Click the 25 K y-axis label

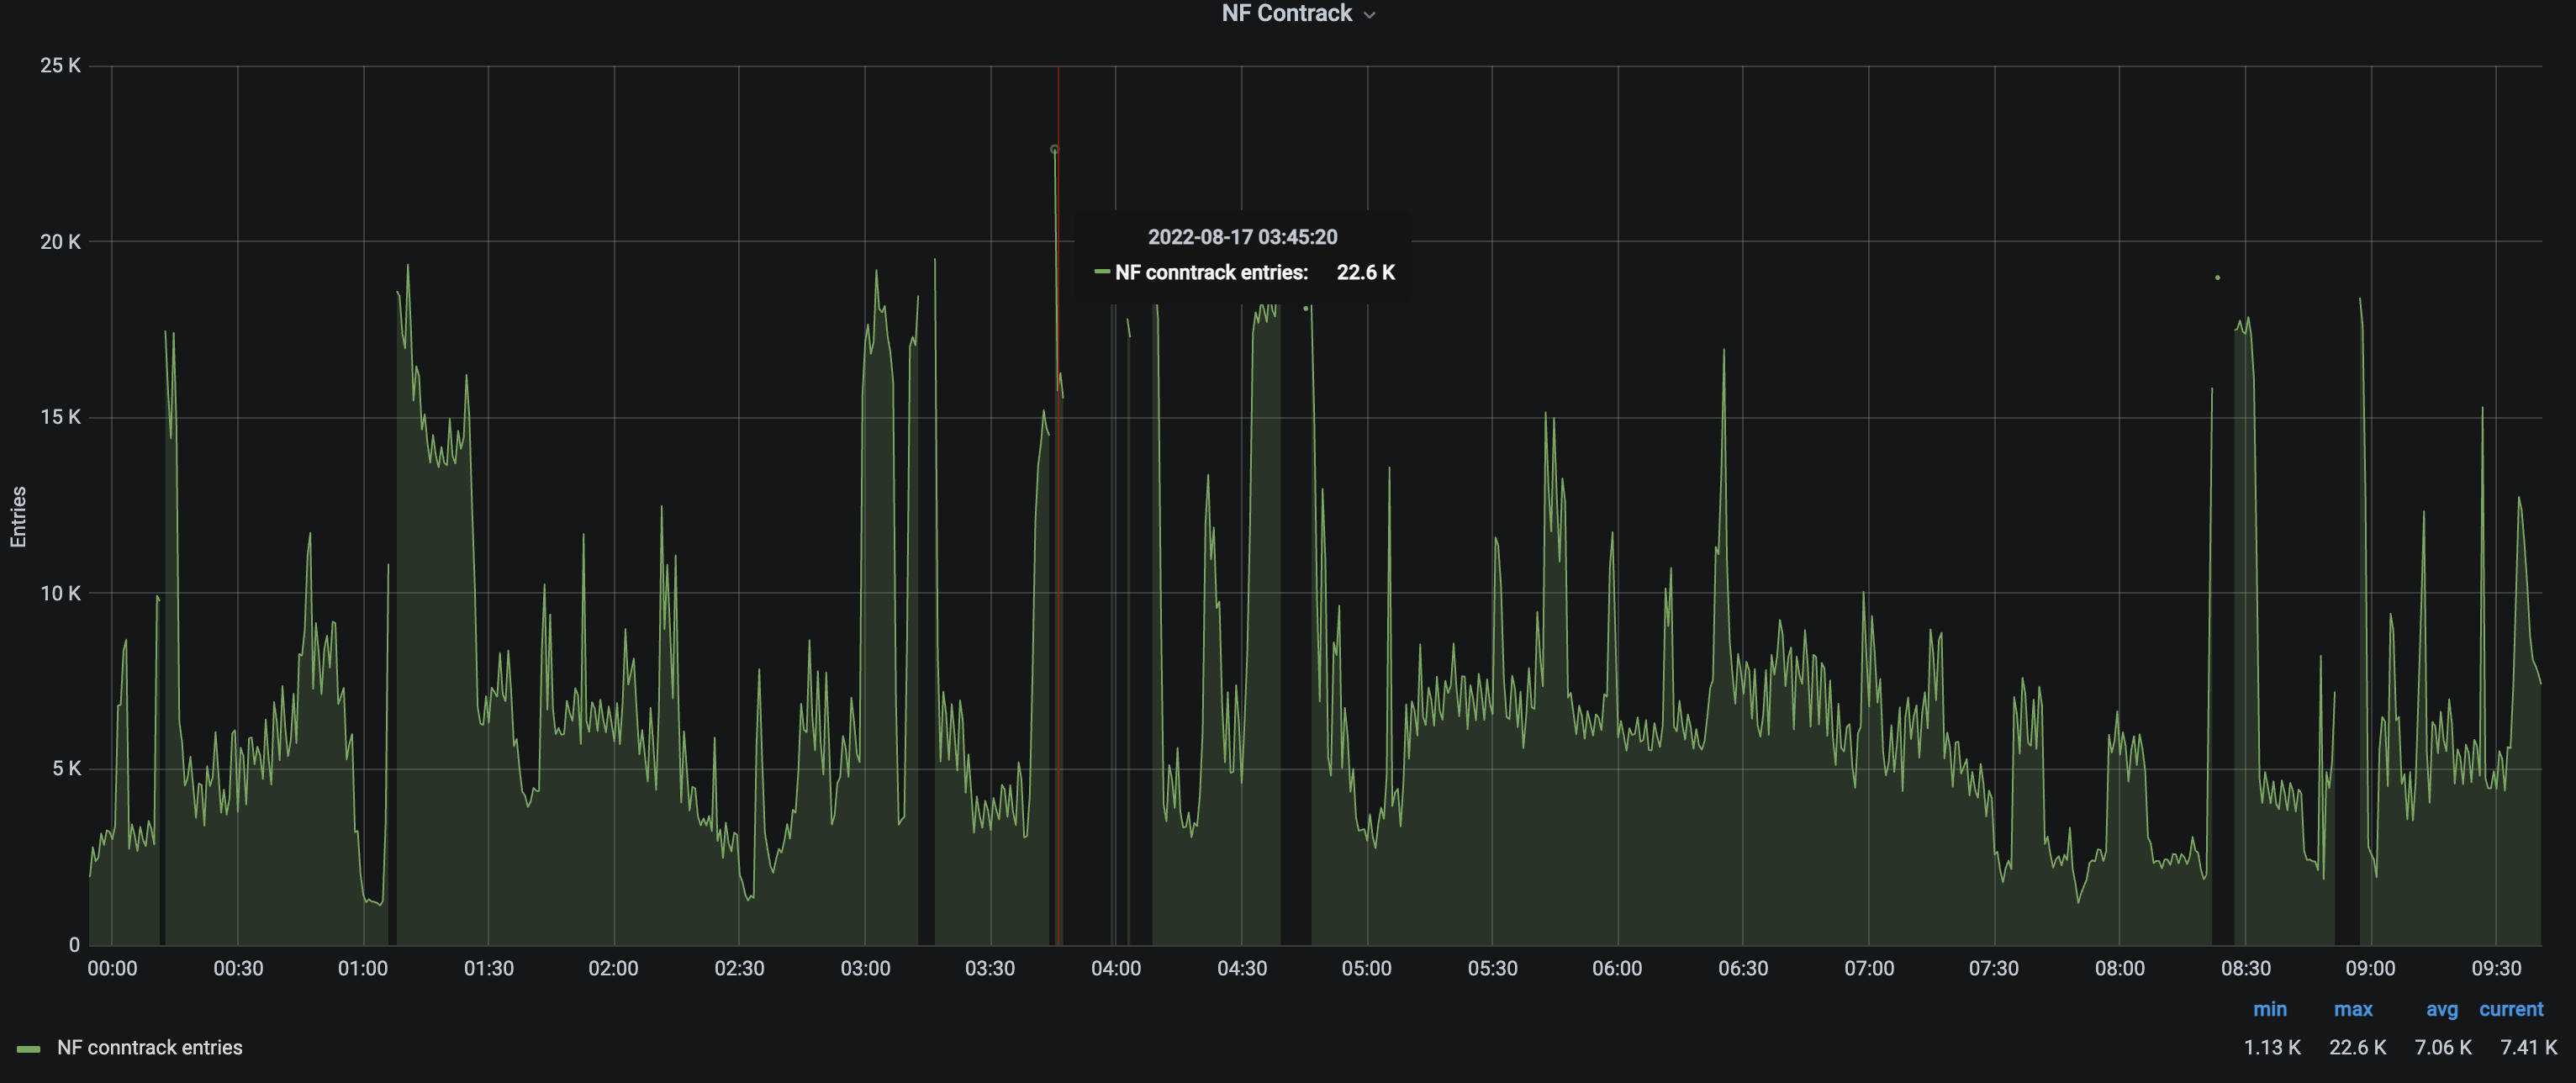60,66
